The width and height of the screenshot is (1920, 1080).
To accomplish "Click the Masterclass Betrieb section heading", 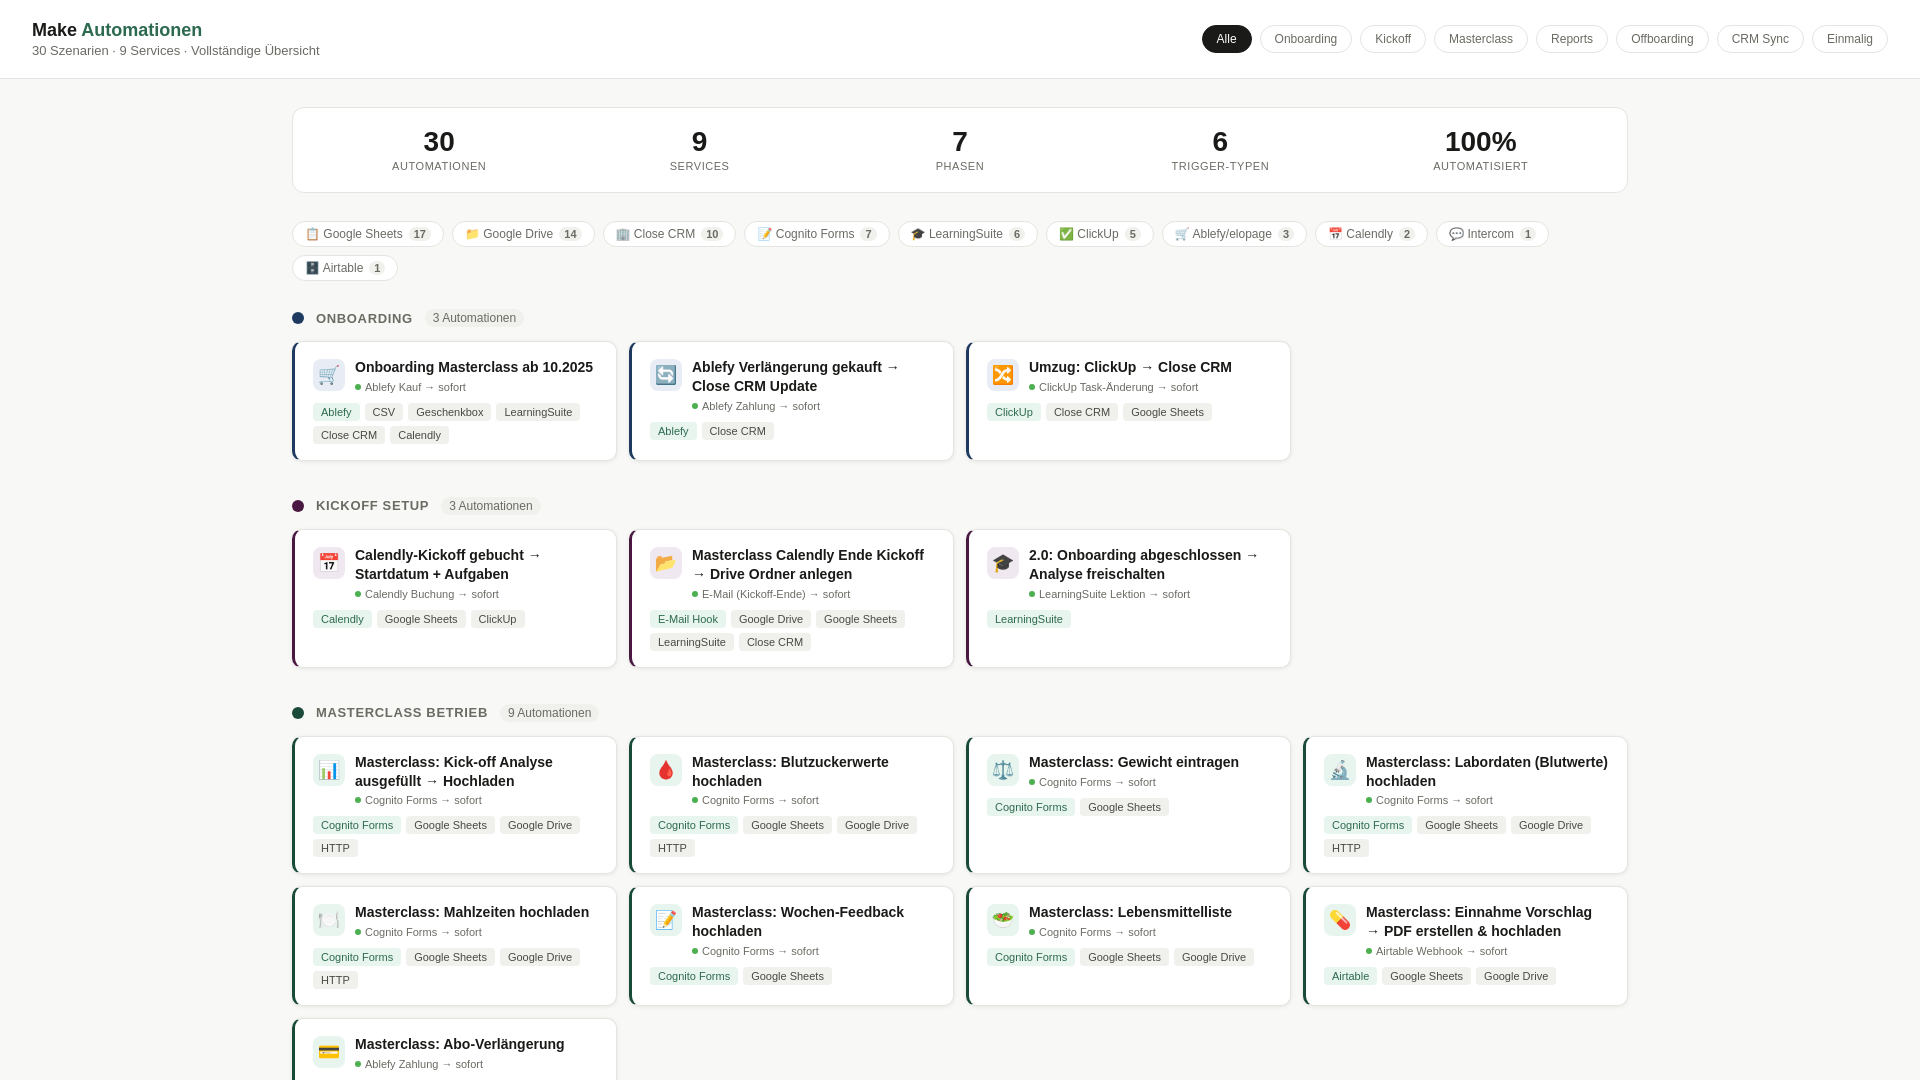I will point(402,713).
